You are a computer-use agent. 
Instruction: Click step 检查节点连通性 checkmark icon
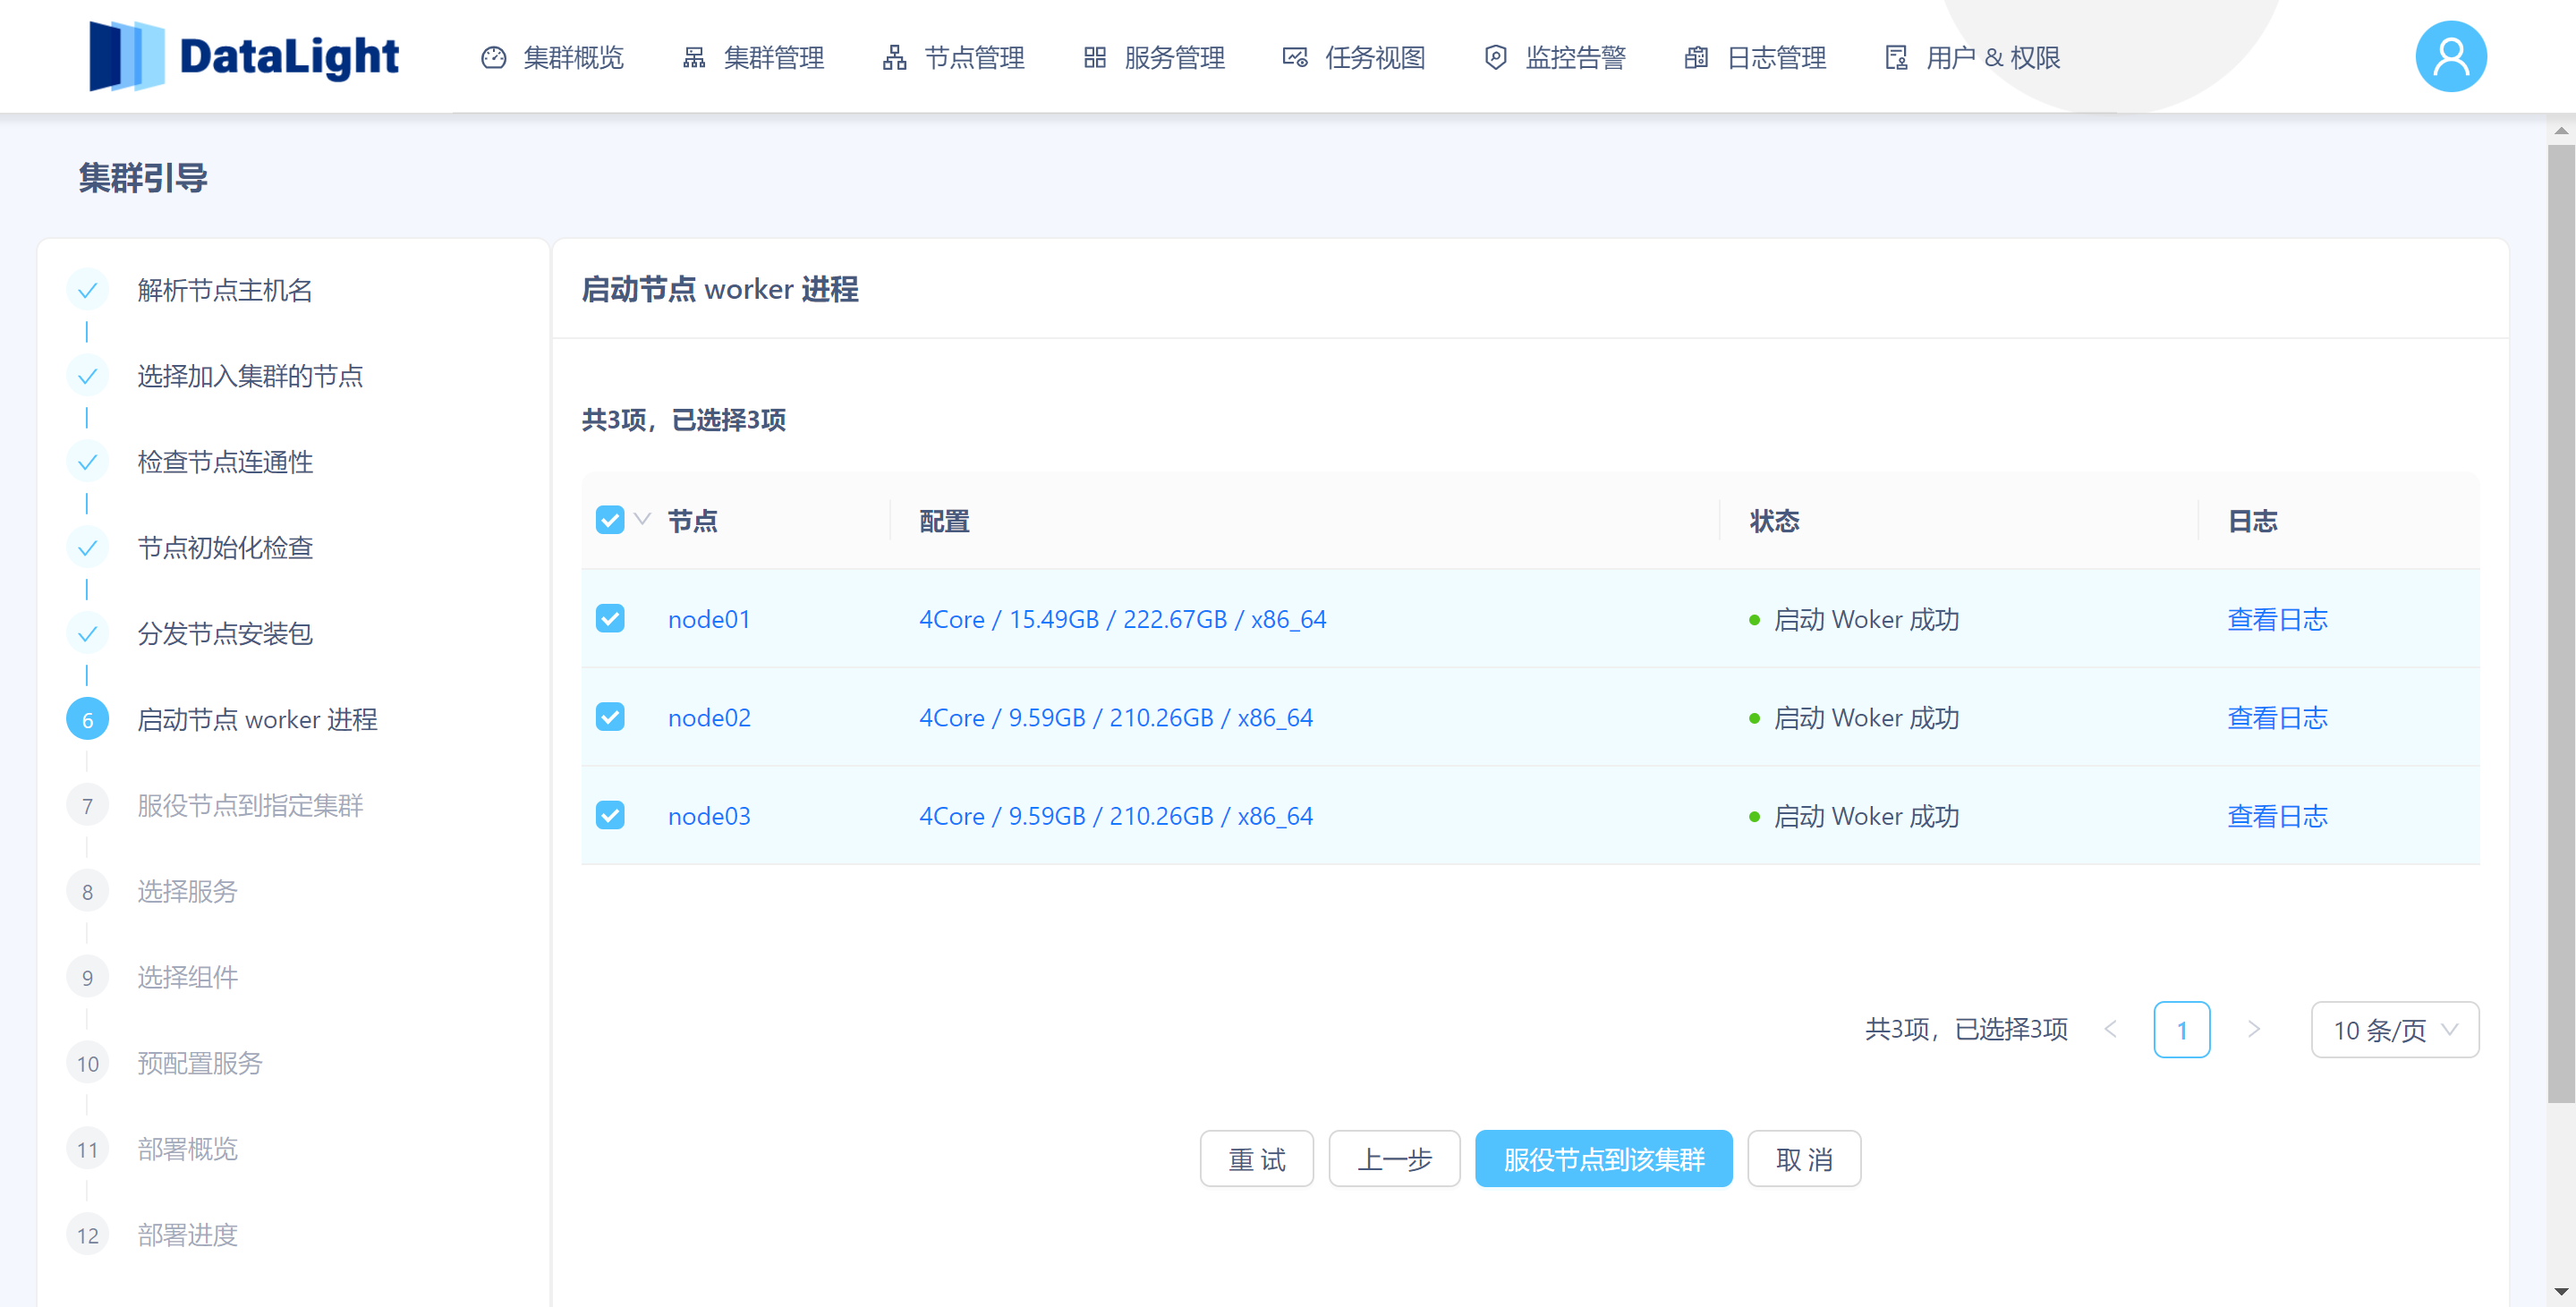click(x=87, y=462)
